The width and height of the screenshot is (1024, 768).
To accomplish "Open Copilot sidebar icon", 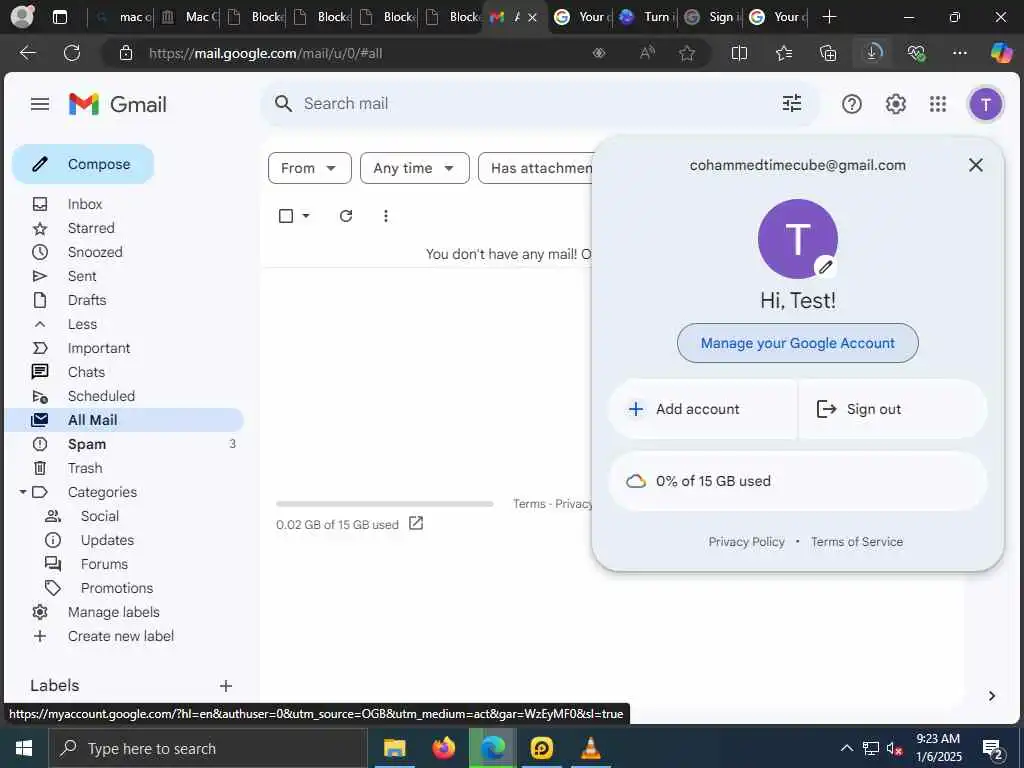I will tap(1001, 52).
